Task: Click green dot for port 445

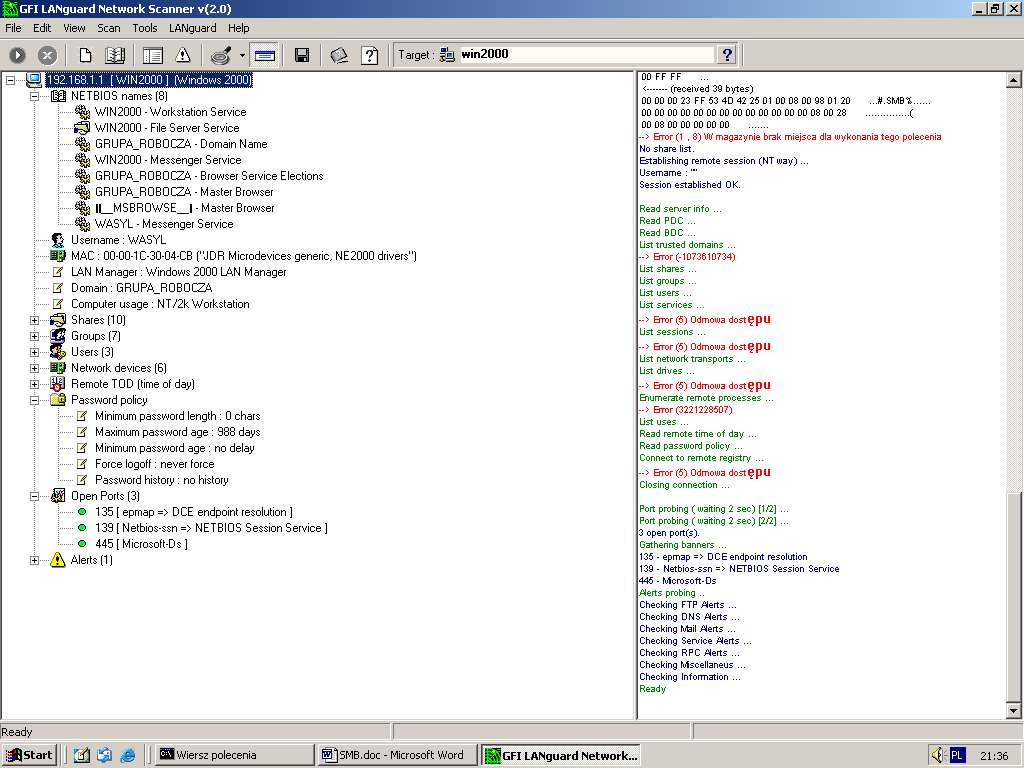Action: point(82,544)
